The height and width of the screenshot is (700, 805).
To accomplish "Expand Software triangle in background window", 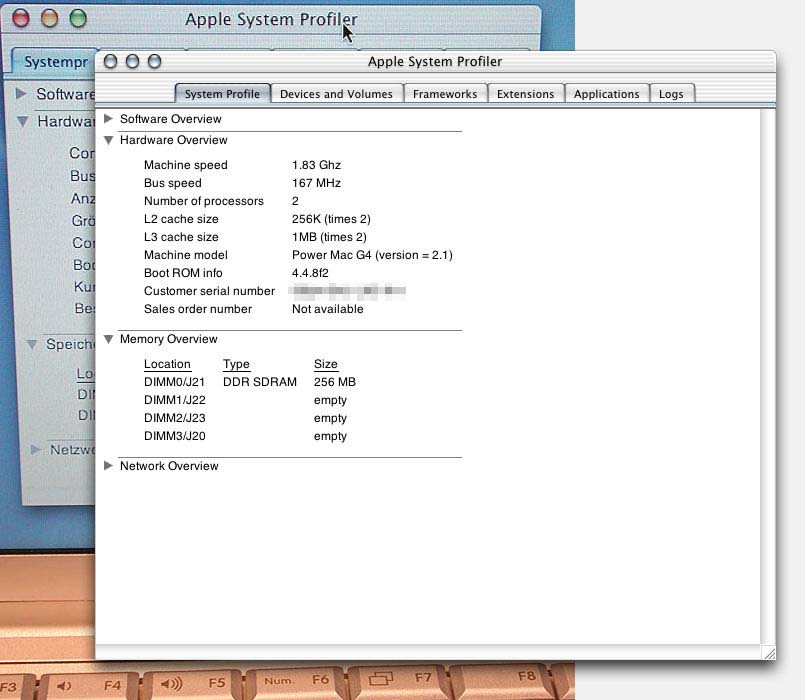I will click(21, 94).
